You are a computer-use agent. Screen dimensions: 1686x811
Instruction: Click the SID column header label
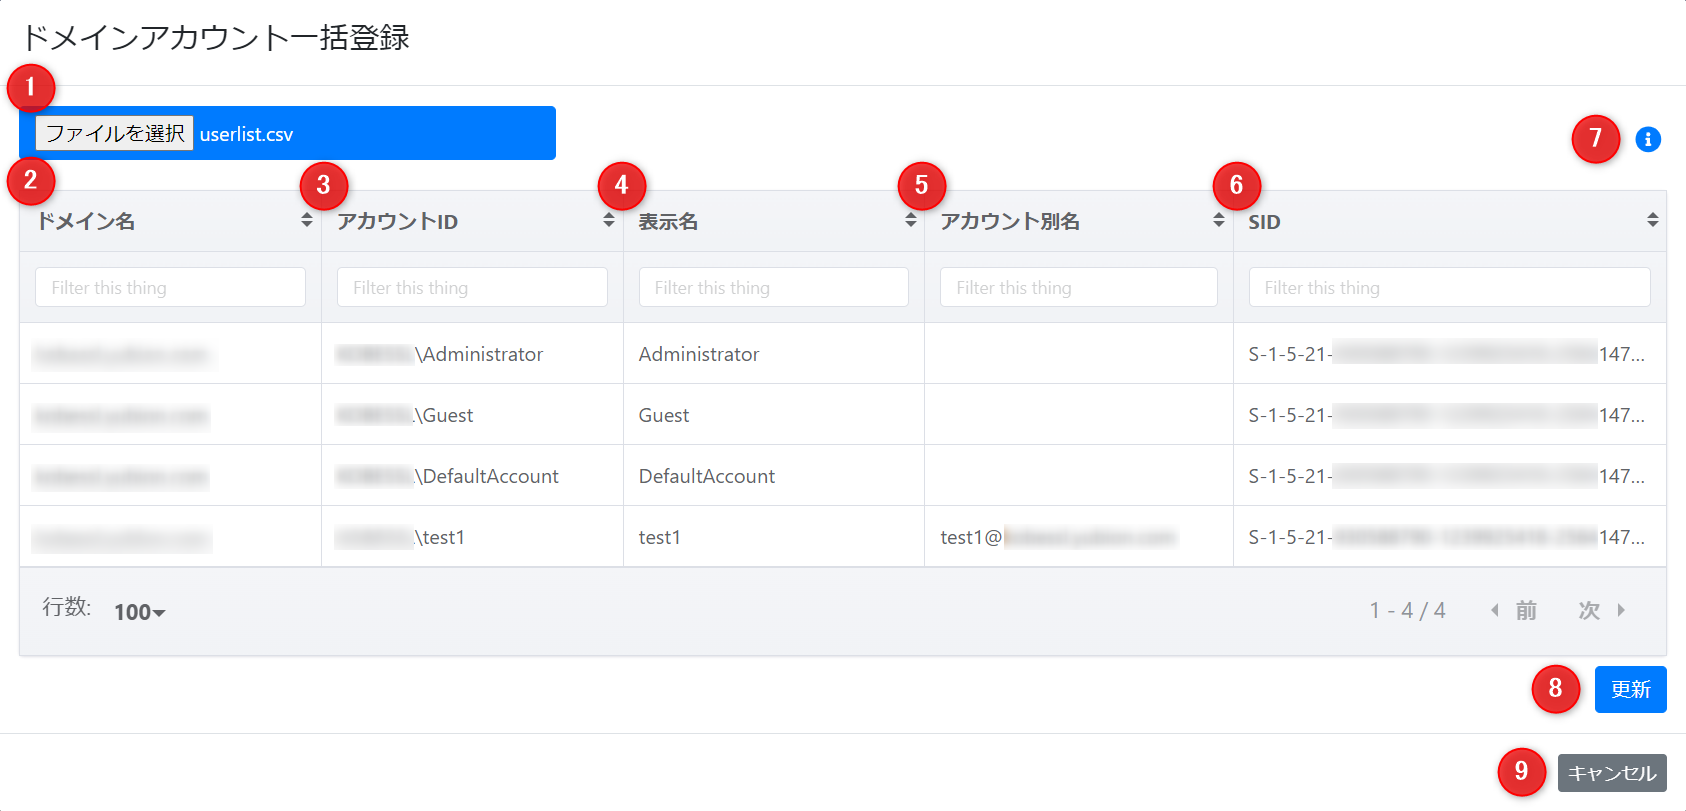click(x=1264, y=222)
